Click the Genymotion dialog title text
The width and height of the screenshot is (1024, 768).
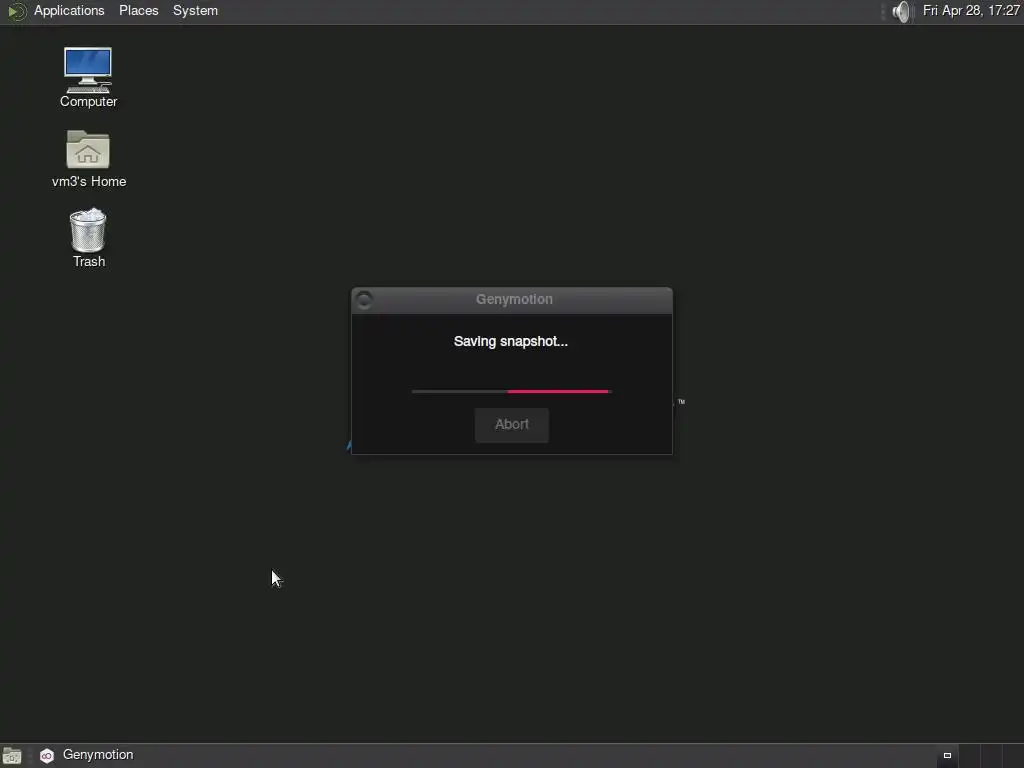(514, 299)
